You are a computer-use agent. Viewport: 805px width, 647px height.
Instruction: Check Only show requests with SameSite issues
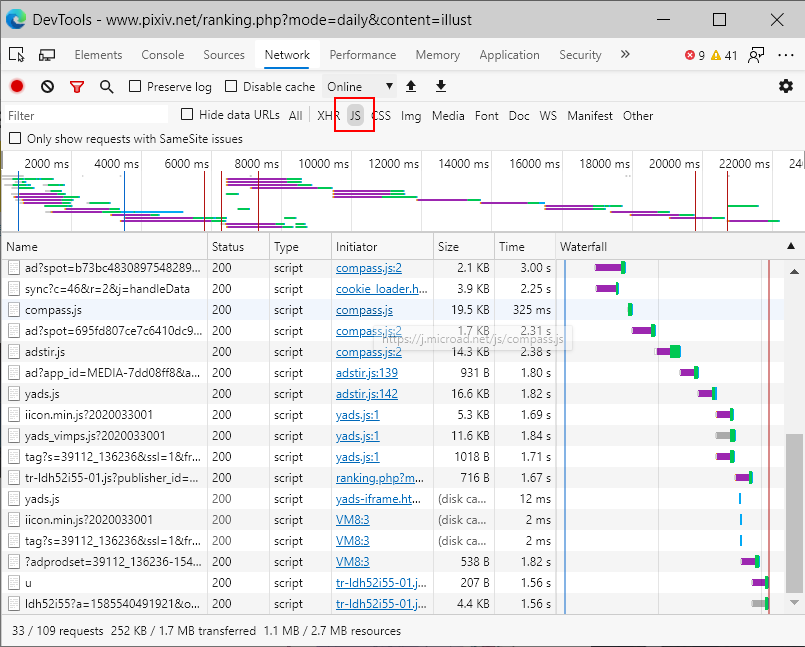click(x=15, y=138)
